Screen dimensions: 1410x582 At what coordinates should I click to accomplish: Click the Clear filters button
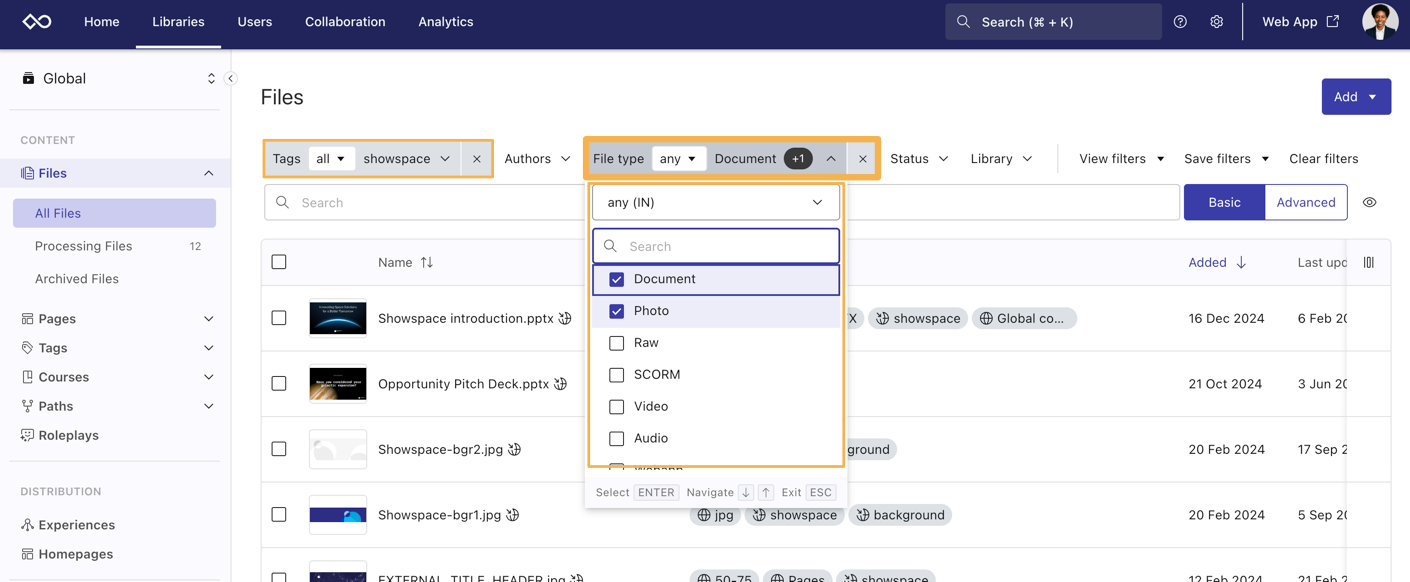point(1323,159)
